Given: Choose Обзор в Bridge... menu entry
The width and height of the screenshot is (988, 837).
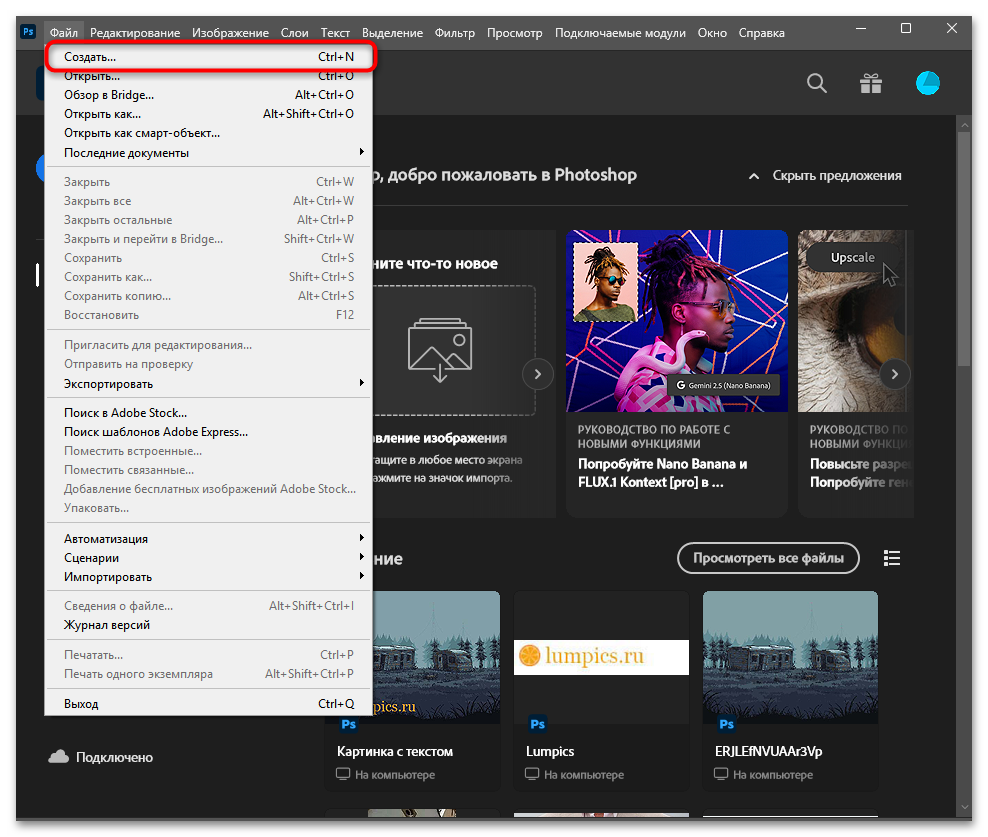Looking at the screenshot, I should (209, 95).
